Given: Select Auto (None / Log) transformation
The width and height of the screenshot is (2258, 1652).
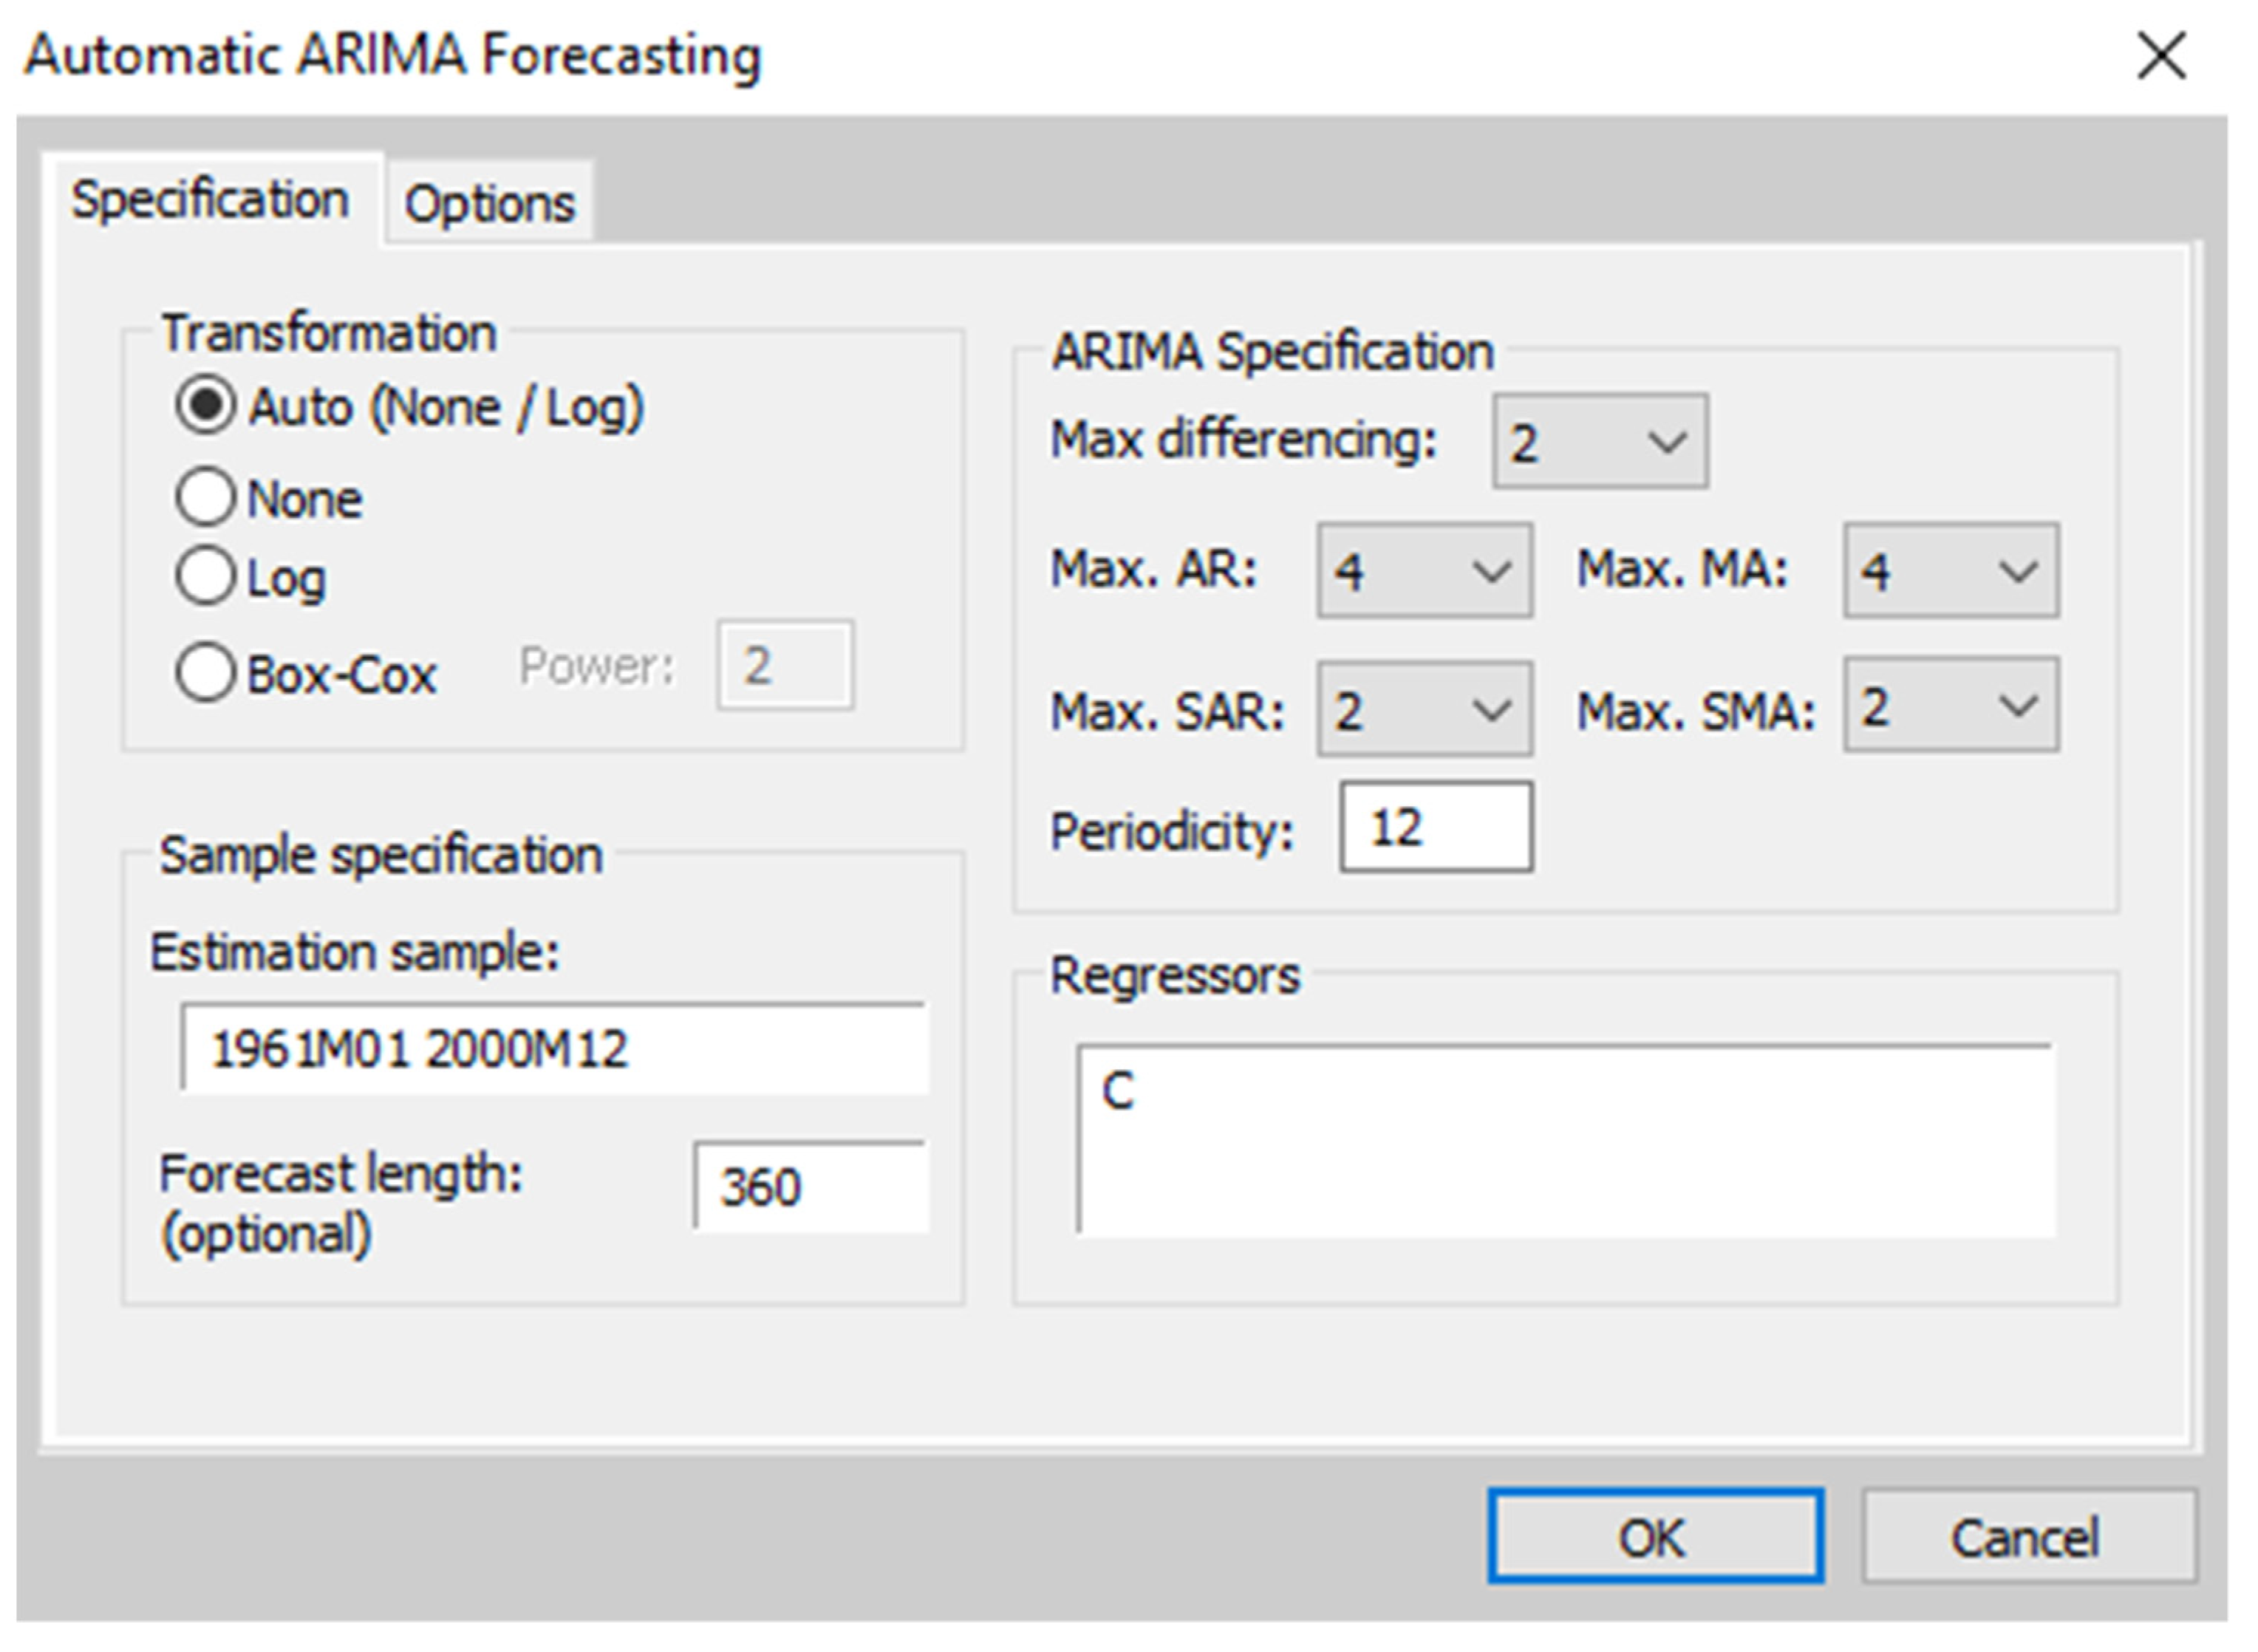Looking at the screenshot, I should pos(206,406).
